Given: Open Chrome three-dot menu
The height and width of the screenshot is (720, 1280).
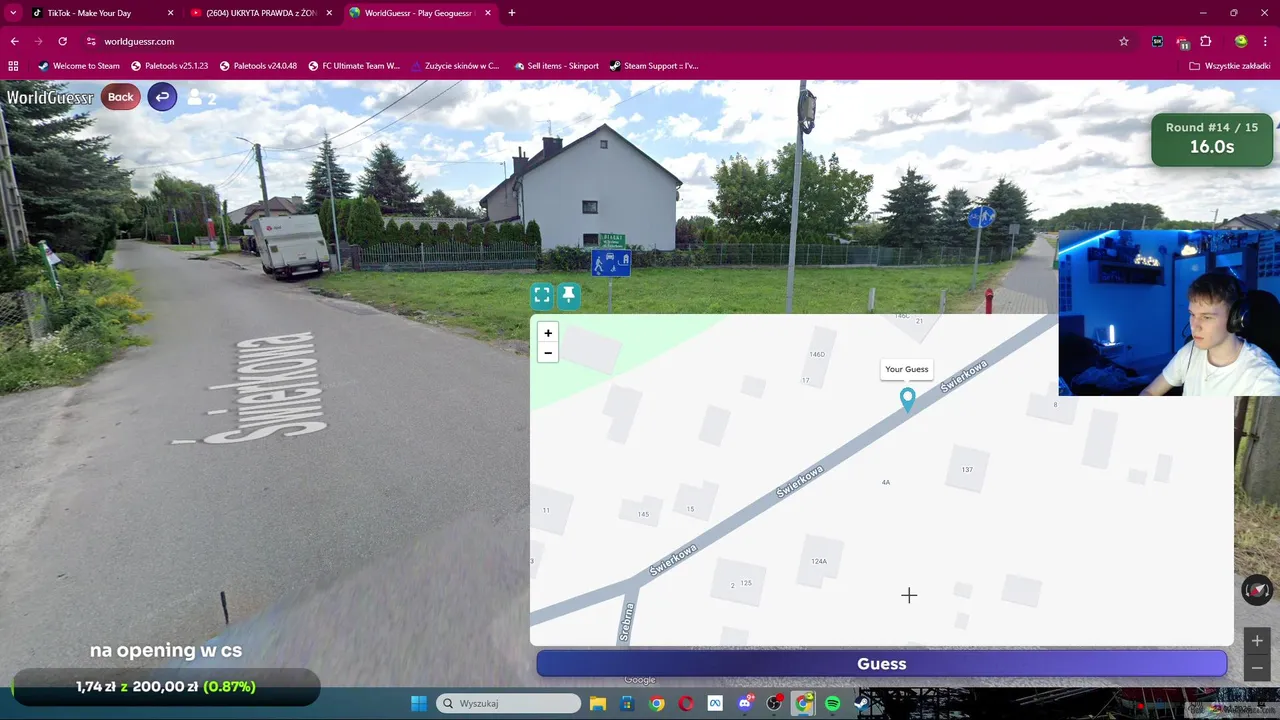Looking at the screenshot, I should coord(1265,41).
